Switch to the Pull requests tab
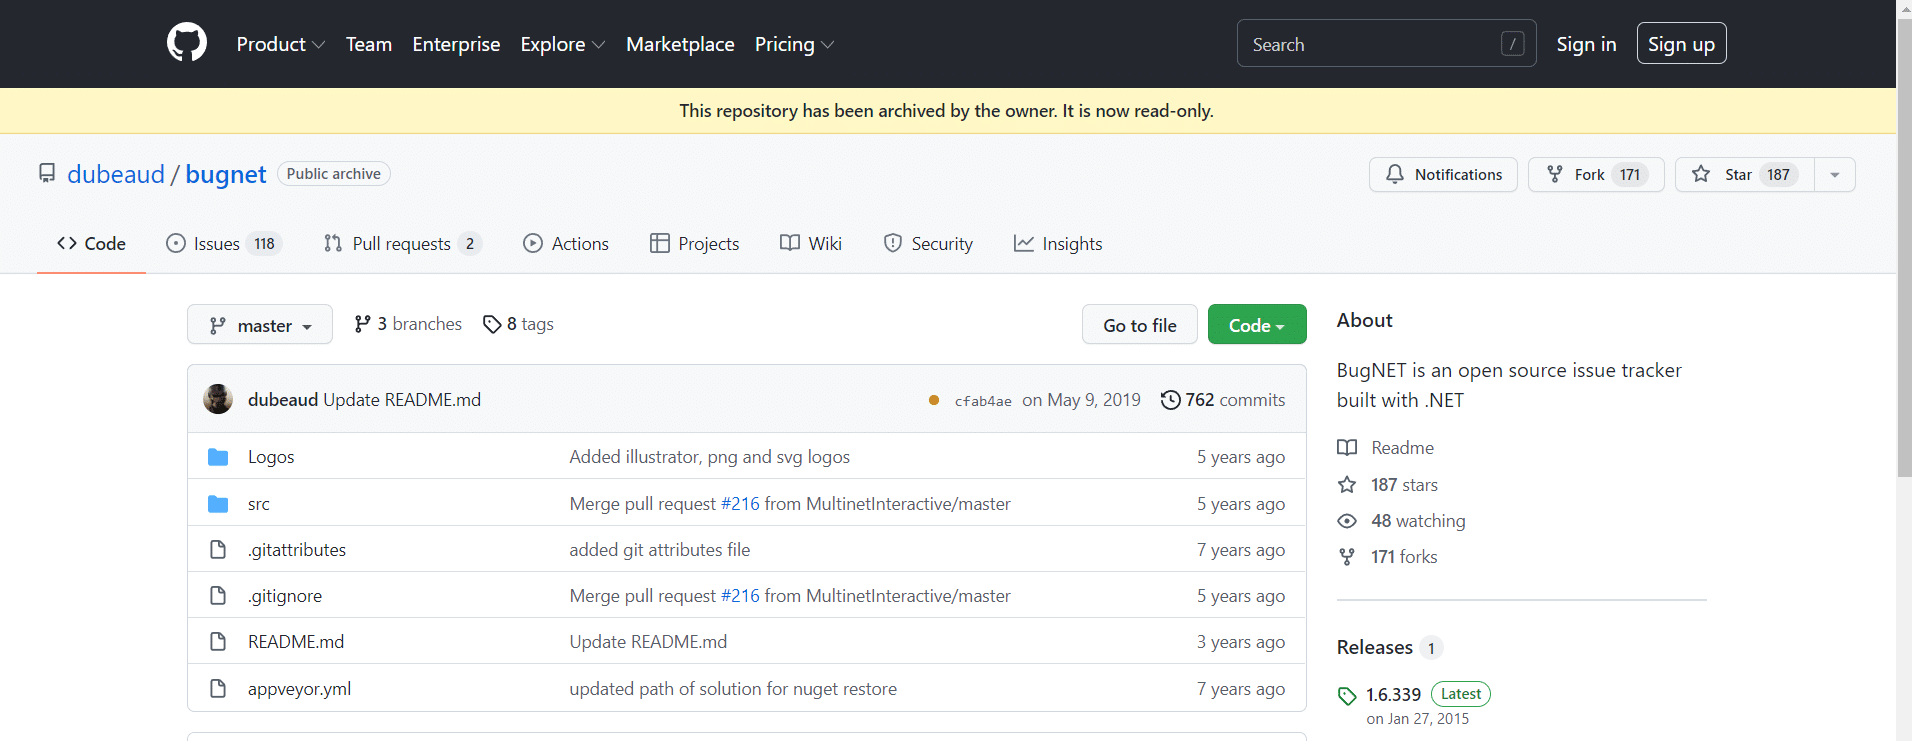1912x741 pixels. 403,243
